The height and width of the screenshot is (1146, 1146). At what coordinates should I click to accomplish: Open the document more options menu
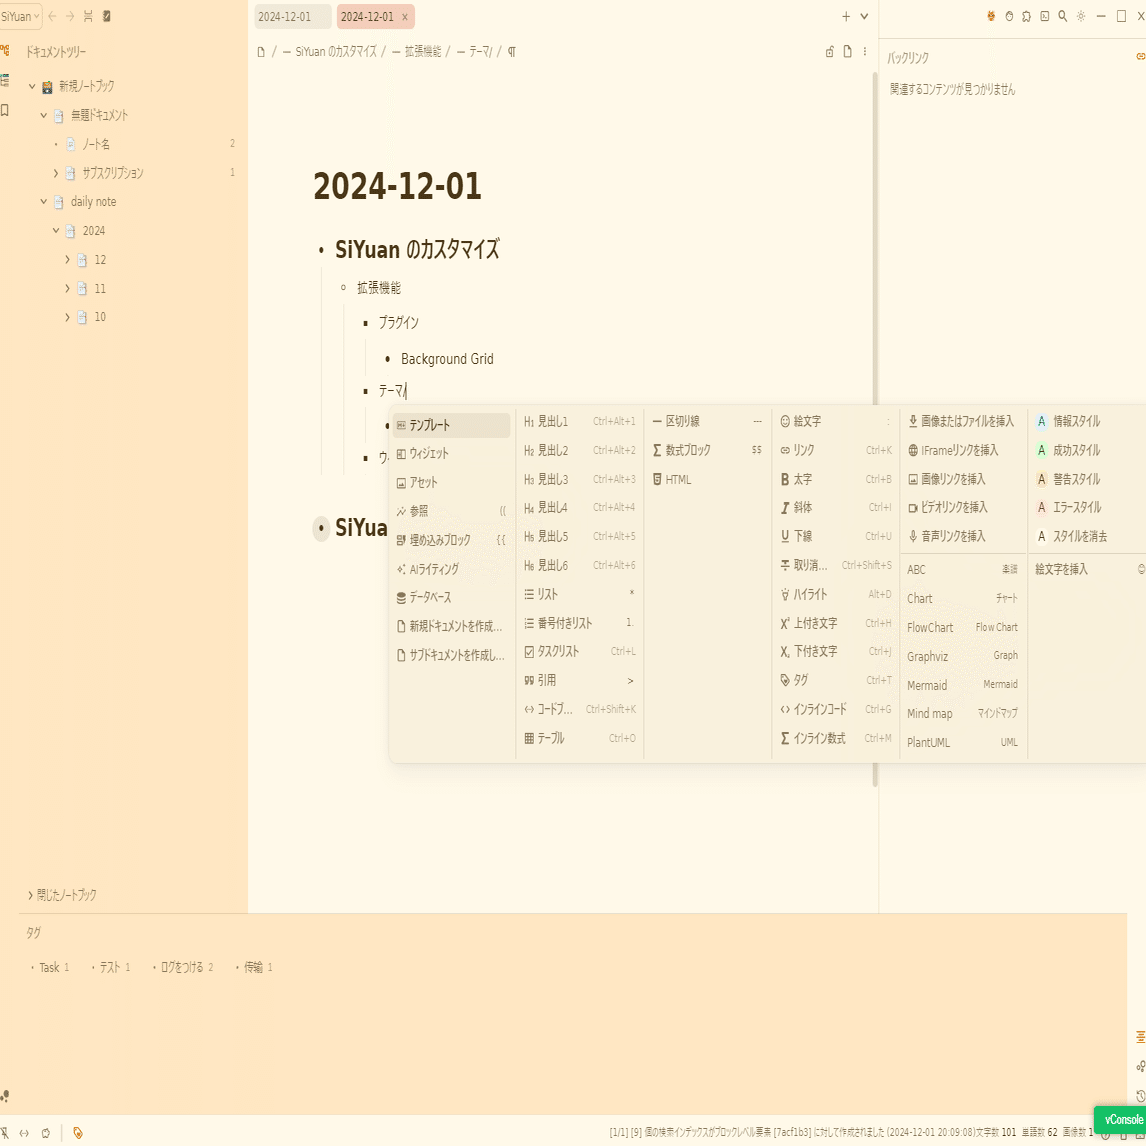[x=865, y=51]
